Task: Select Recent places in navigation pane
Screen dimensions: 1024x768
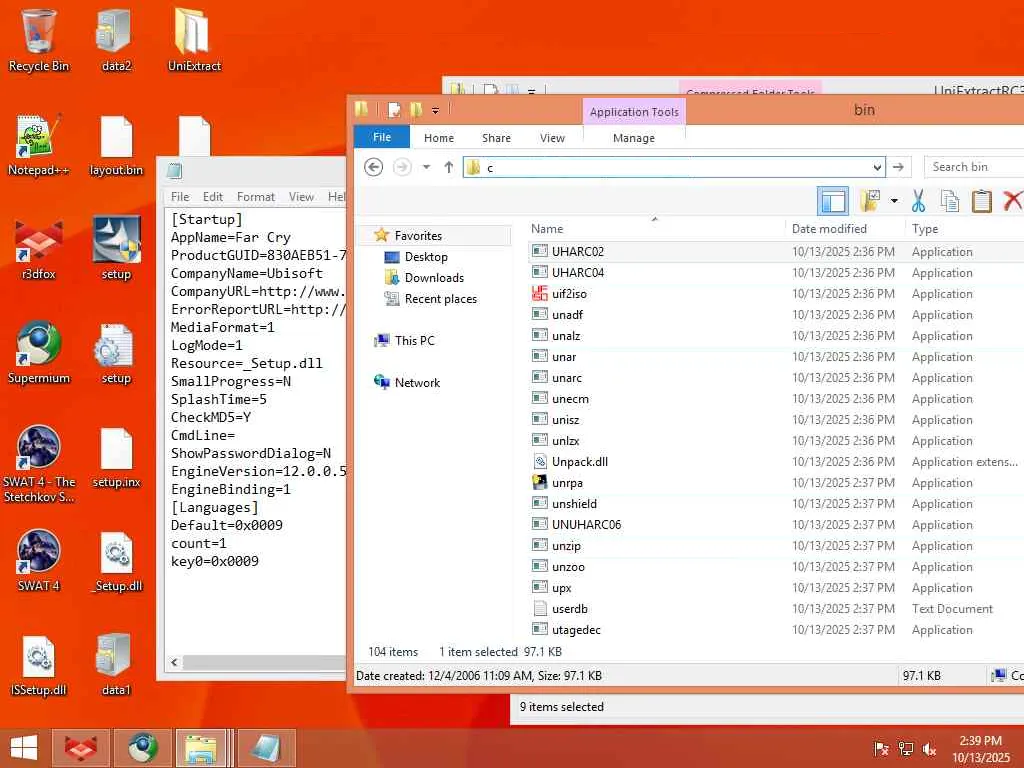Action: point(440,298)
